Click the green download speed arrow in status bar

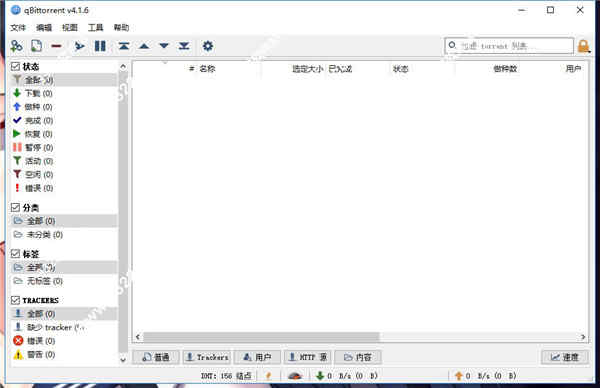(320, 376)
